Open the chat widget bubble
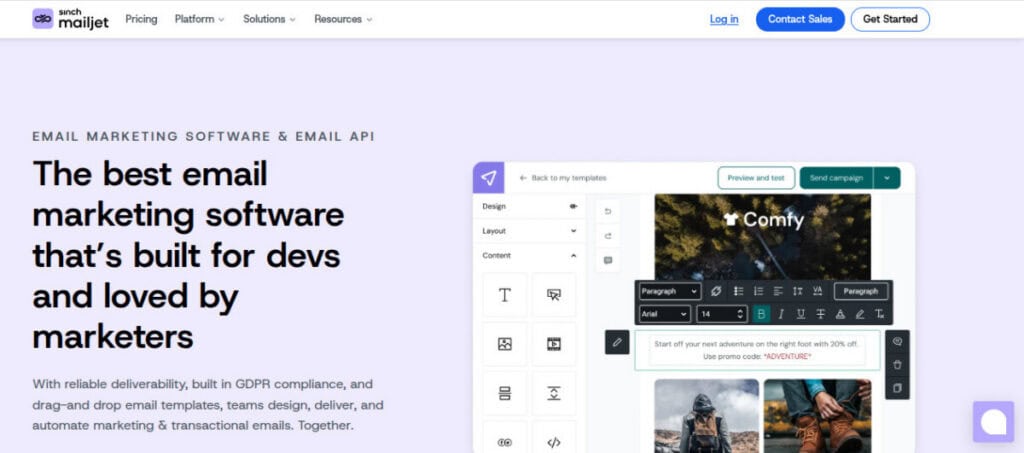This screenshot has width=1024, height=453. pos(993,422)
